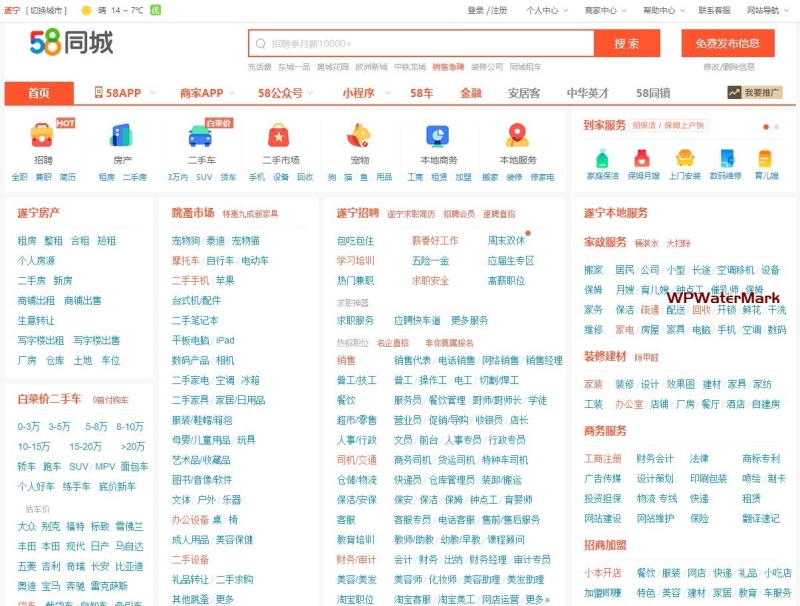Click the 上门安装 furniture installation icon
The image size is (800, 606).
tap(684, 158)
